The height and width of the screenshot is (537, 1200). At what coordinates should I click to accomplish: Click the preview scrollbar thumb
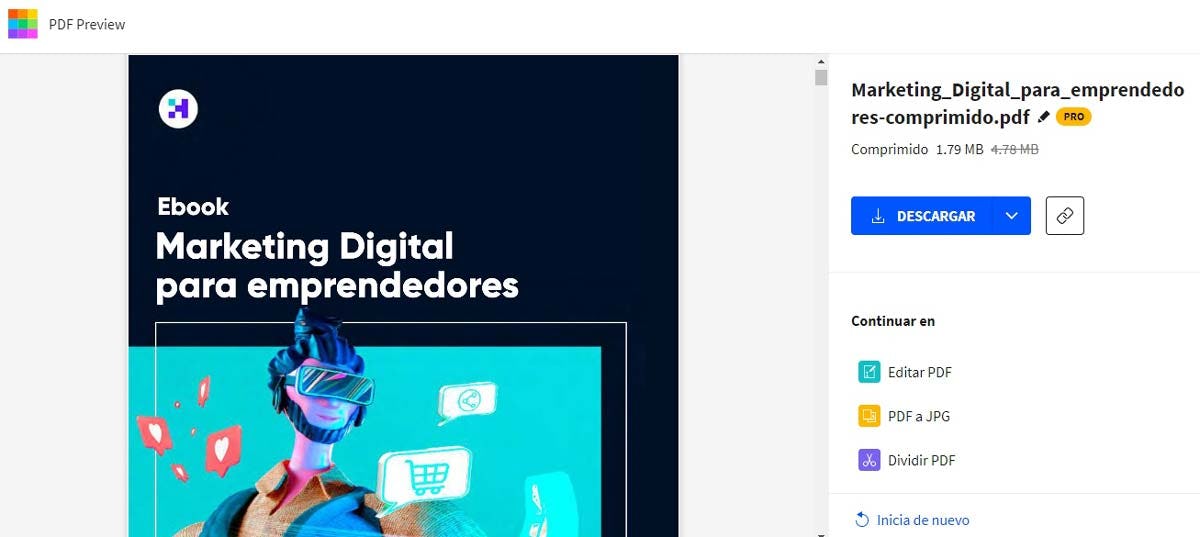click(821, 77)
